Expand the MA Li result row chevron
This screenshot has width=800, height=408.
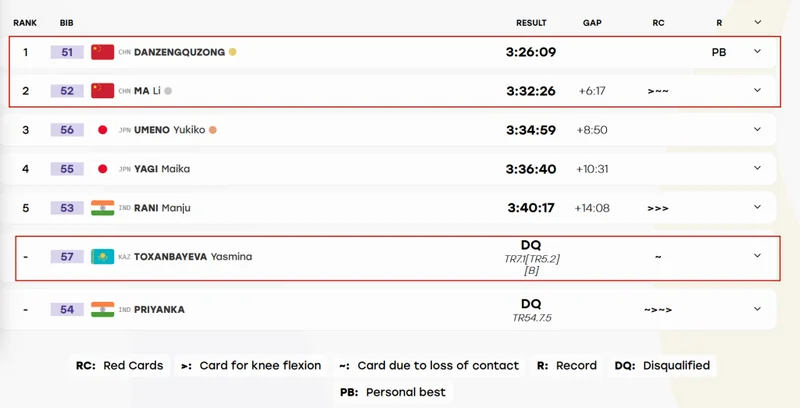pyautogui.click(x=758, y=90)
